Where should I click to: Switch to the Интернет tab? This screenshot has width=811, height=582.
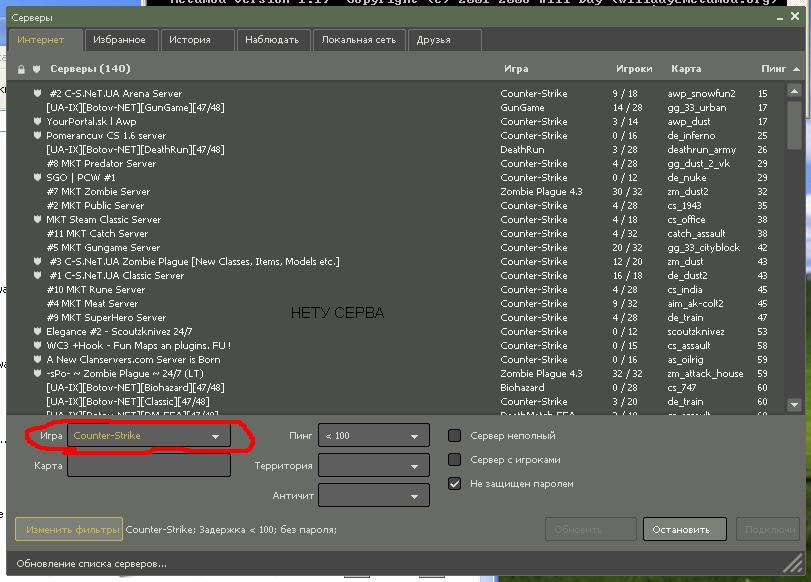46,40
